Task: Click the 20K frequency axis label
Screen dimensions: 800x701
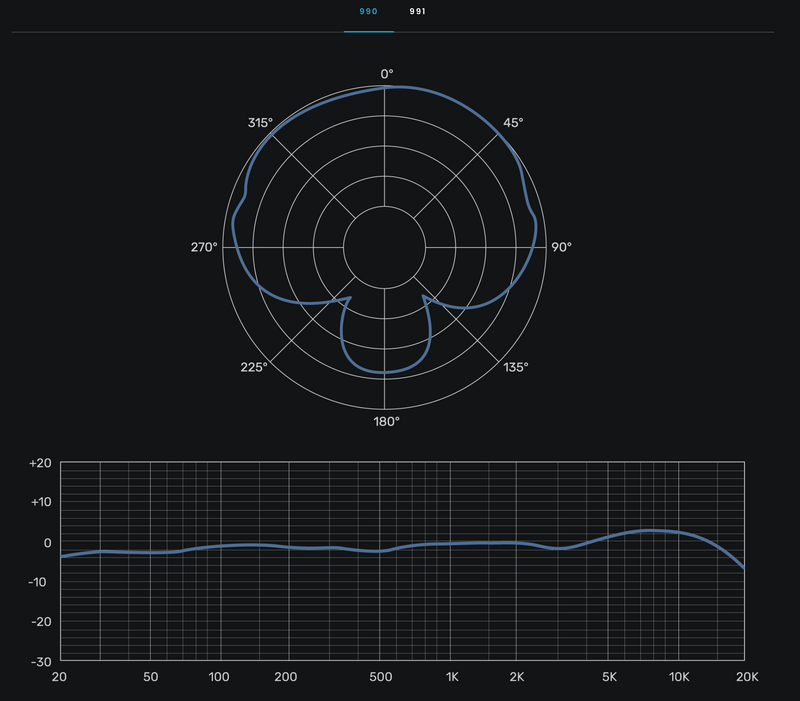Action: (x=747, y=677)
